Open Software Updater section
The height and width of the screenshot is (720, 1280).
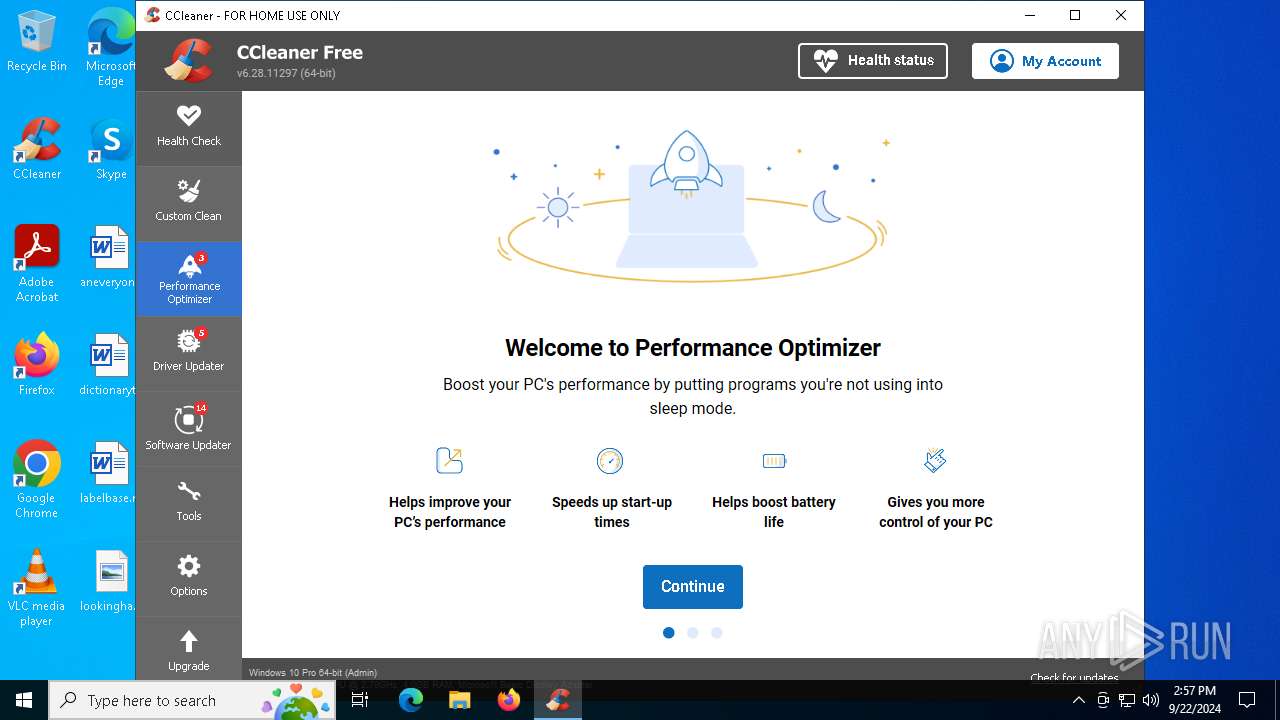click(189, 428)
